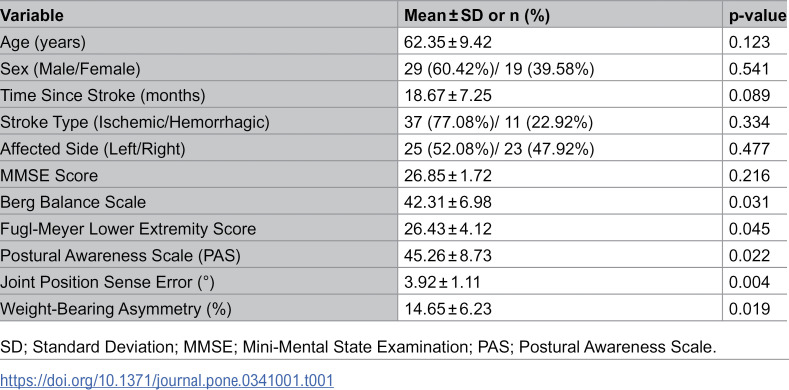
Task: Select the value 37 (77.08%)/ 11 (22.92%)
Action: [499, 122]
